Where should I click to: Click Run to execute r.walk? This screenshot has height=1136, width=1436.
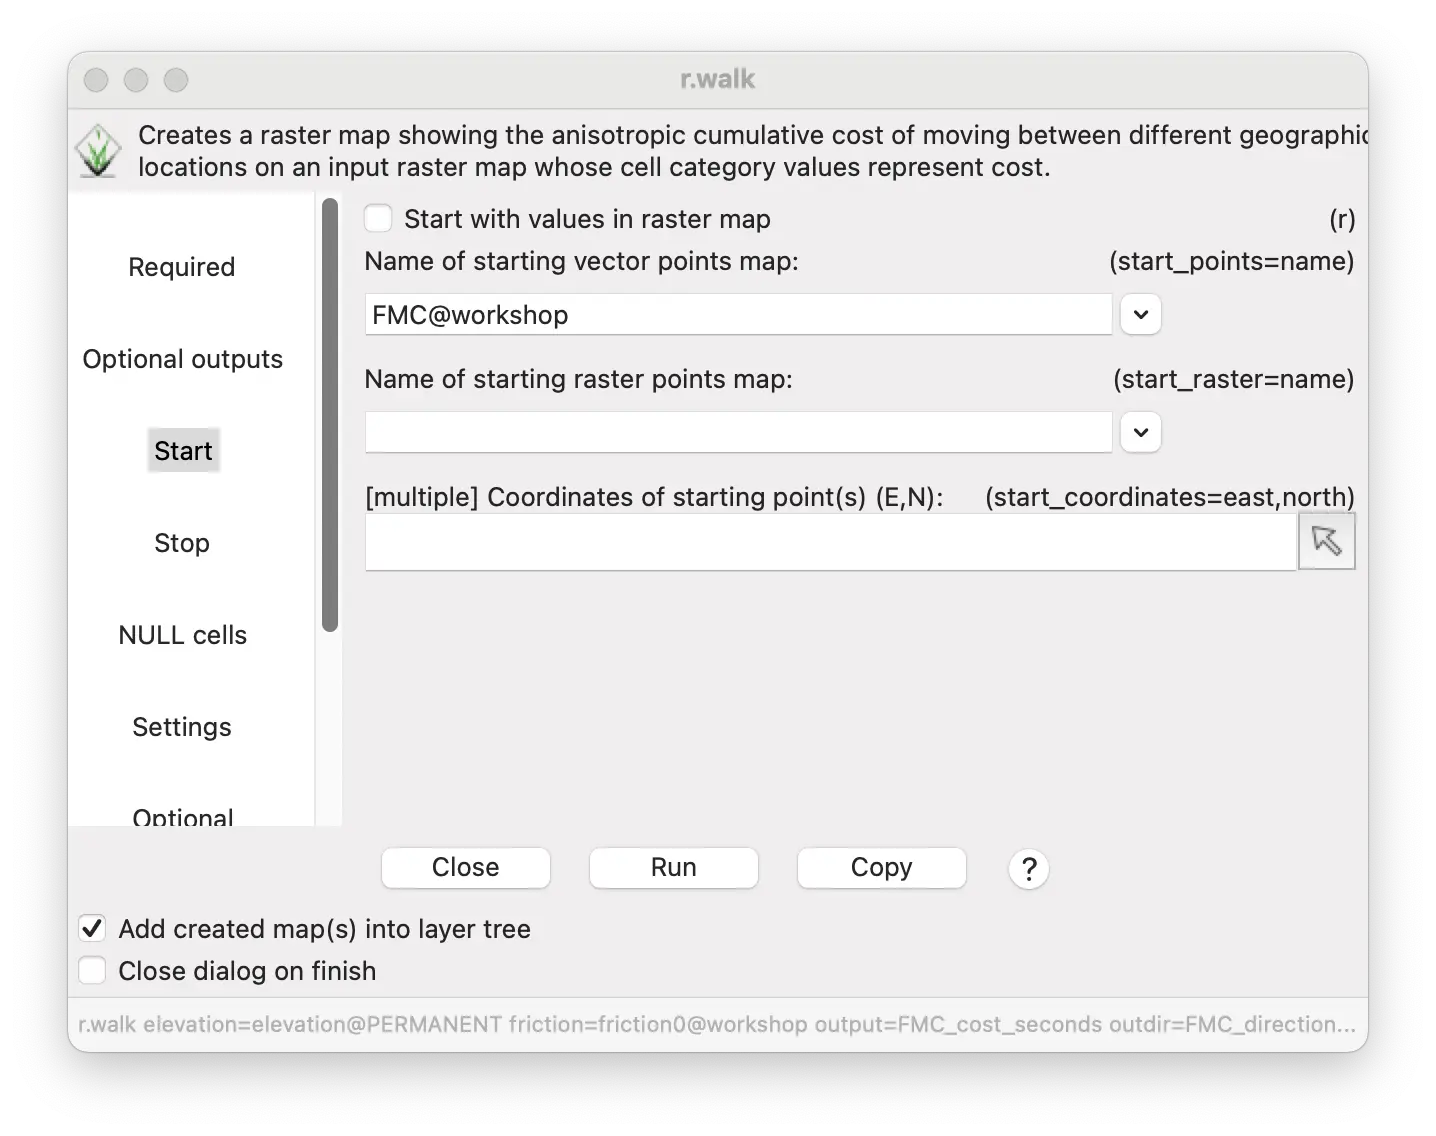pos(674,867)
